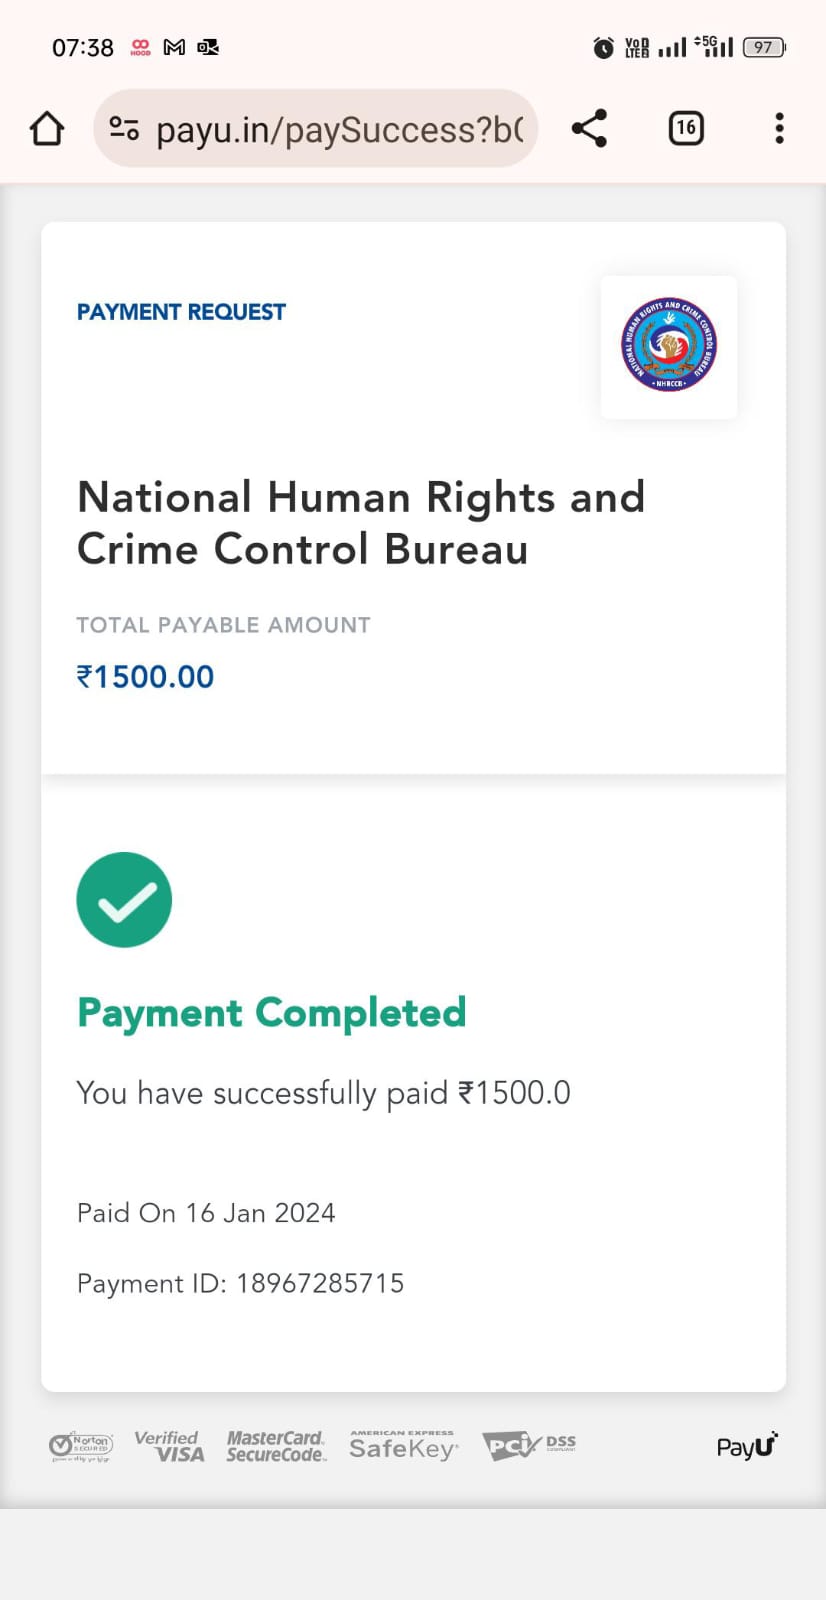Tap the PayU logo in footer

(746, 1446)
